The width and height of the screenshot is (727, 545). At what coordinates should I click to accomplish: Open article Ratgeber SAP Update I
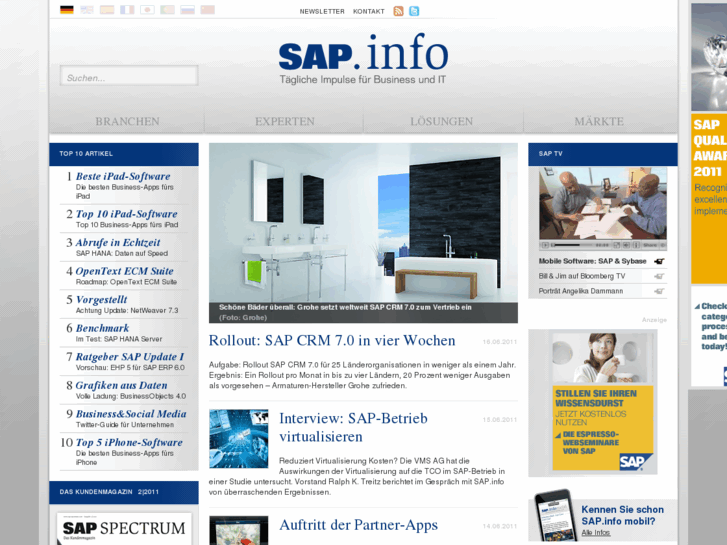[130, 357]
